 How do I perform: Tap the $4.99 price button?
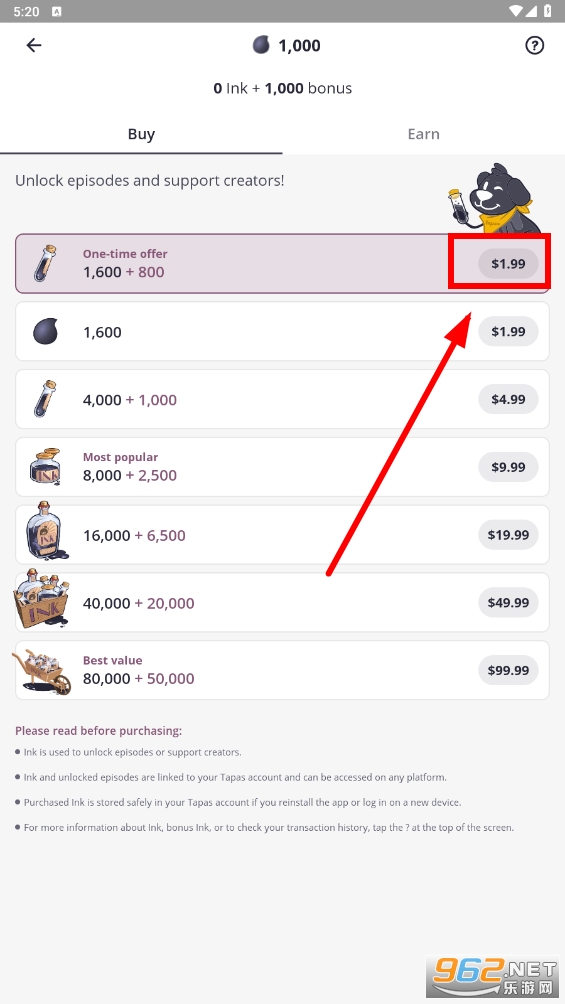tap(508, 399)
